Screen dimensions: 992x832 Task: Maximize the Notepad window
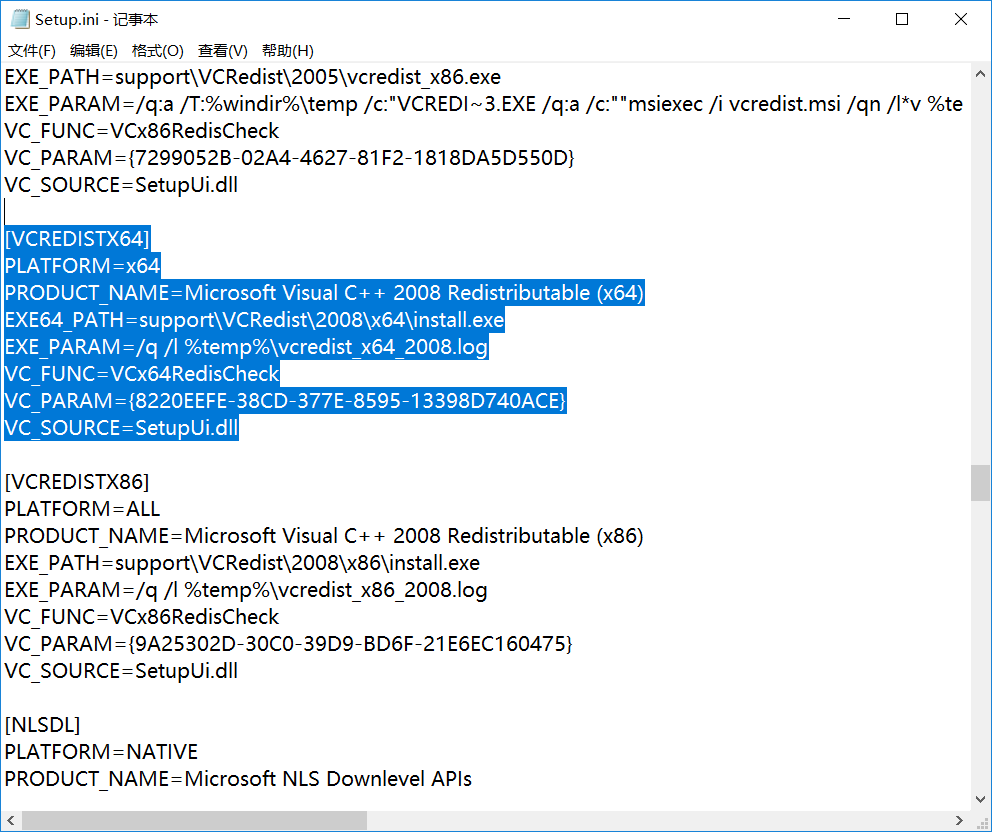pos(902,19)
